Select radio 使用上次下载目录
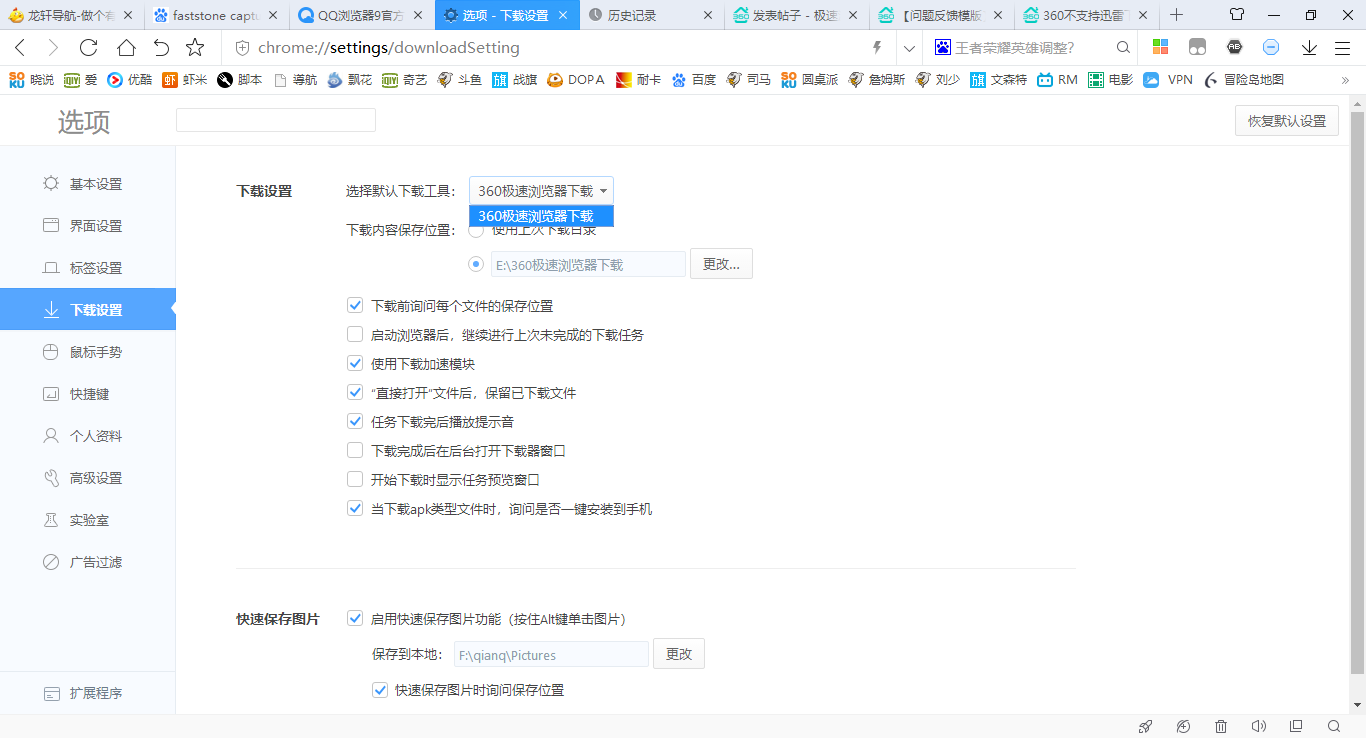The height and width of the screenshot is (738, 1366). 475,229
